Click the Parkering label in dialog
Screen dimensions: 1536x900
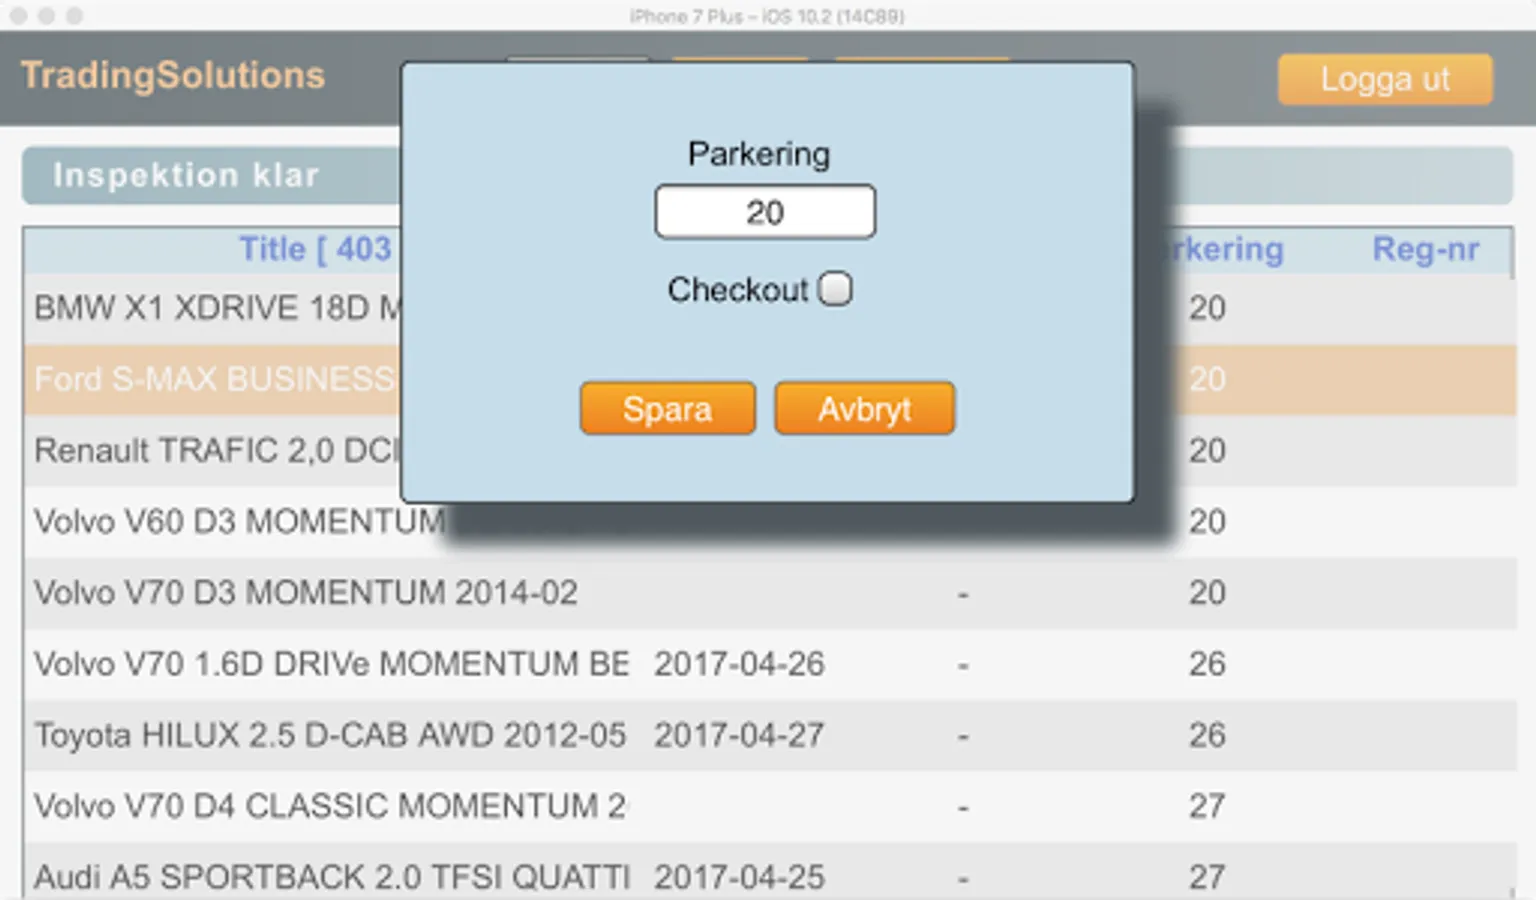click(x=759, y=154)
